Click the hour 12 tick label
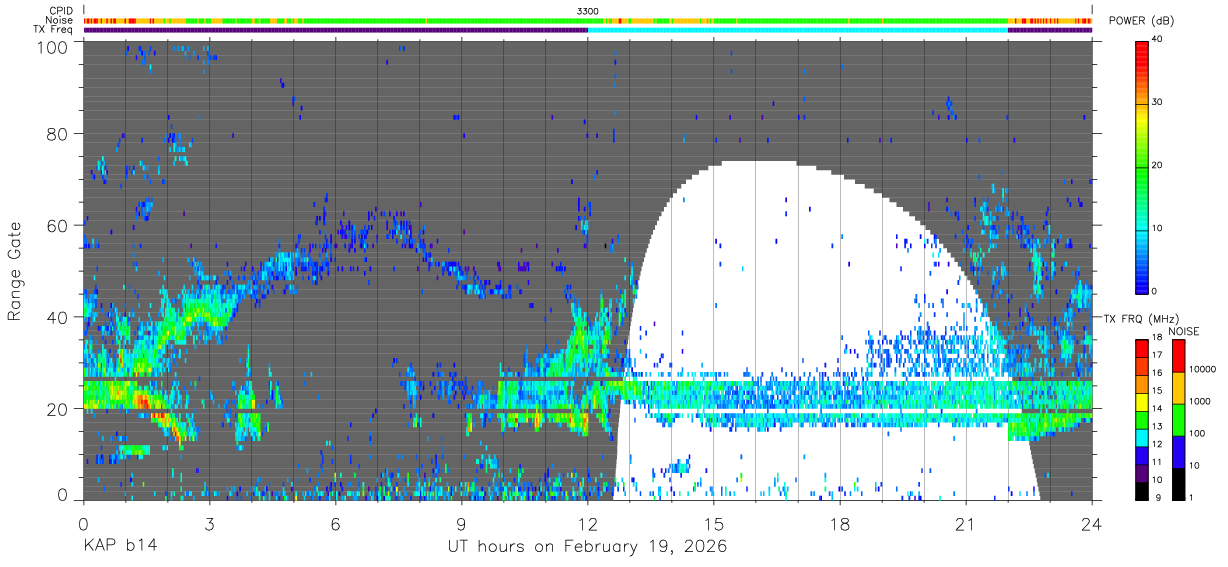This screenshot has height=567, width=1228. tap(587, 523)
